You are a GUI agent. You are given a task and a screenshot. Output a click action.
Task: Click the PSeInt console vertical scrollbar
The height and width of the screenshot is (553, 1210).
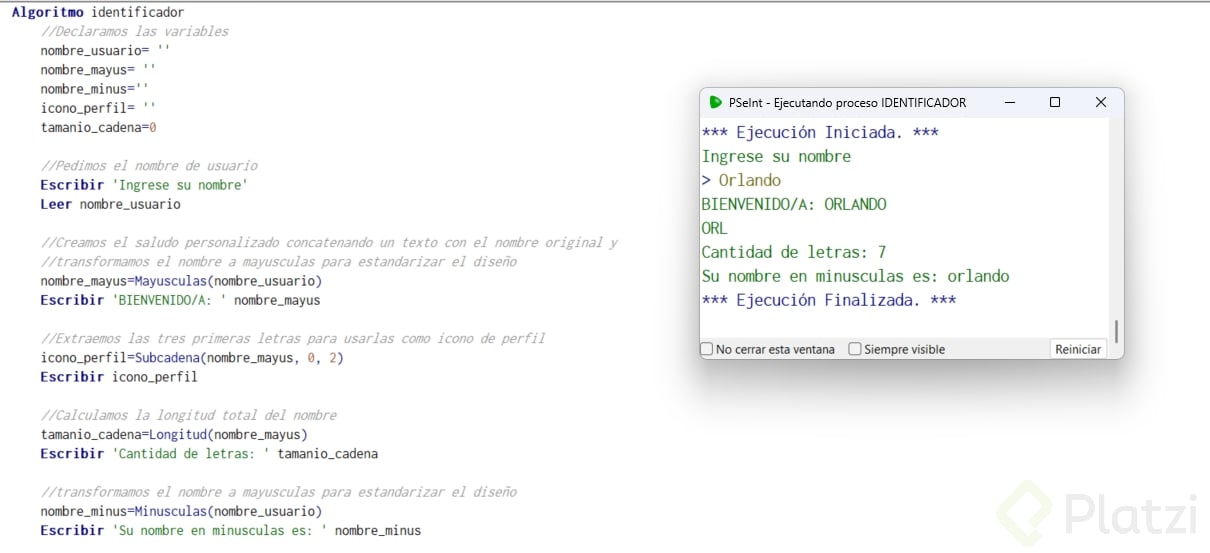[1116, 331]
